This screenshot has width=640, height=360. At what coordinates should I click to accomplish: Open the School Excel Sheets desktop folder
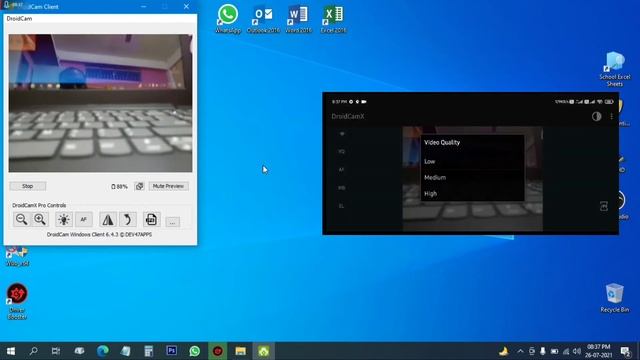pos(615,69)
